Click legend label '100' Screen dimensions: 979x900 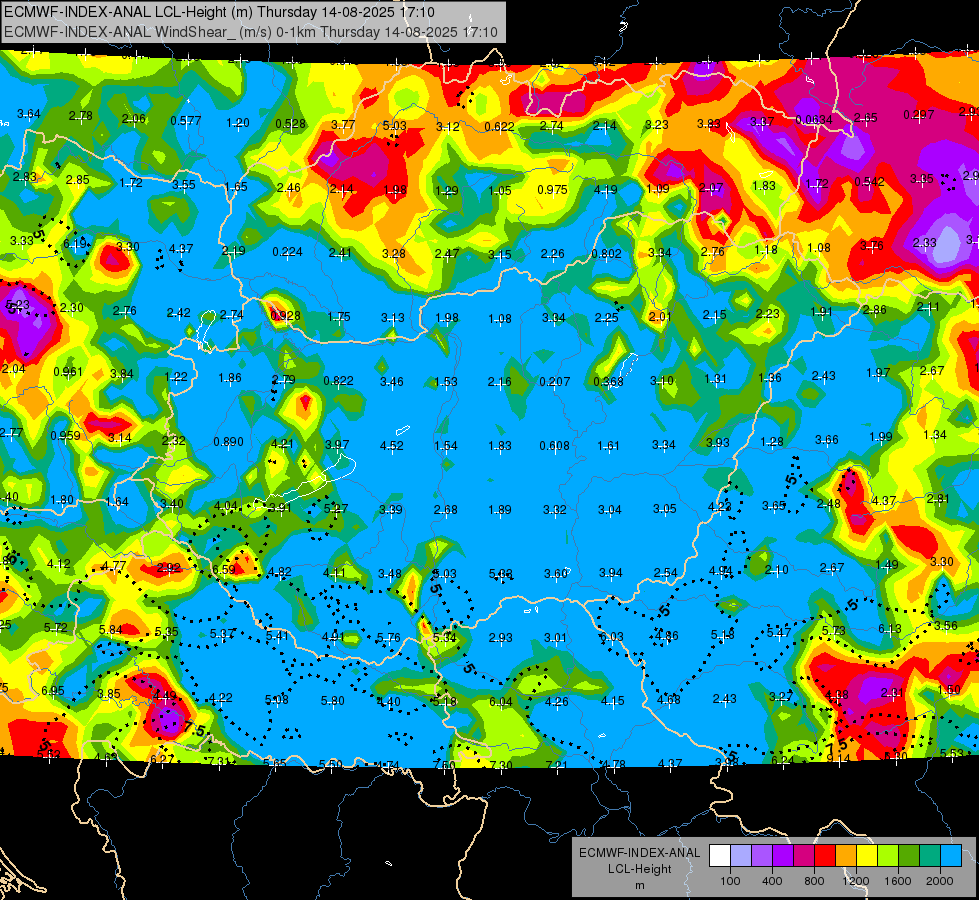coord(730,881)
